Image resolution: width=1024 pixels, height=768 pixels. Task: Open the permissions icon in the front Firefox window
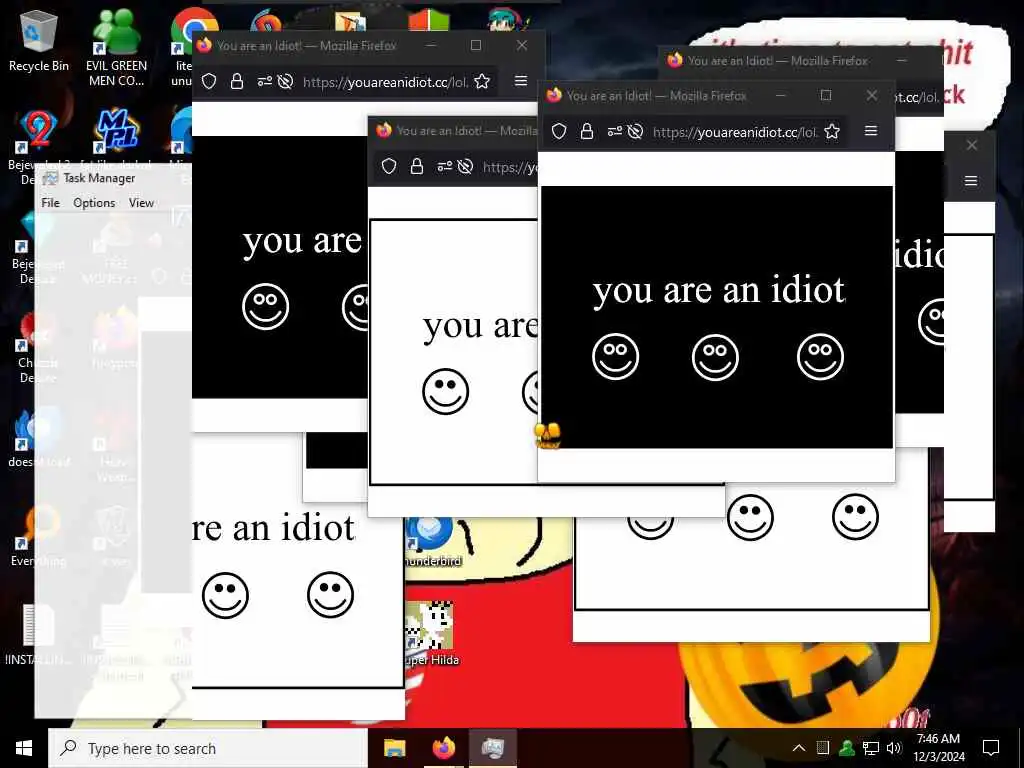(615, 131)
